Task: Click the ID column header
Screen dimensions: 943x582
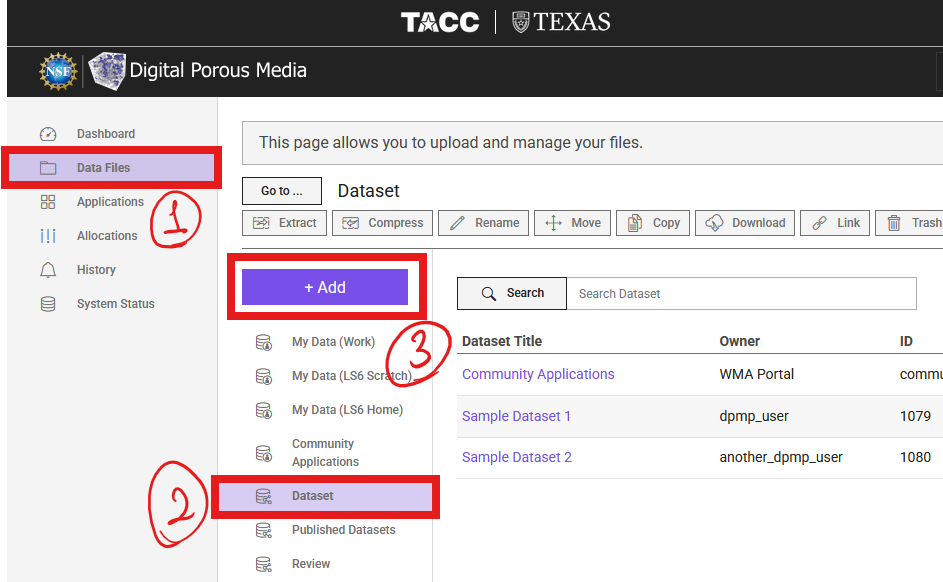Action: click(x=906, y=341)
